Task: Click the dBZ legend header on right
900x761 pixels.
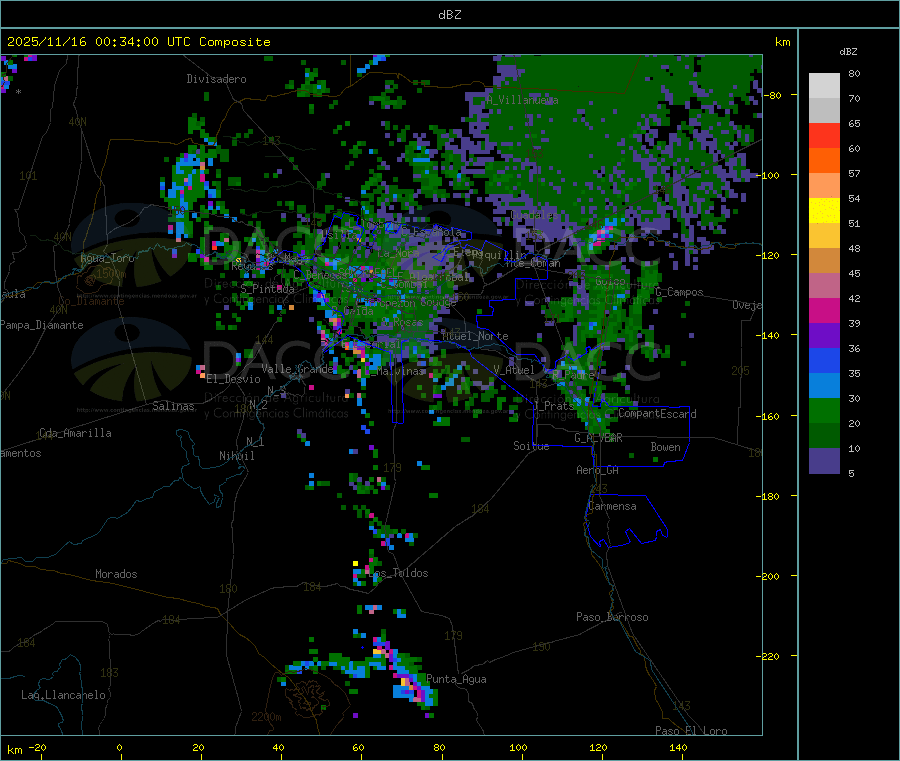Action: click(x=848, y=52)
